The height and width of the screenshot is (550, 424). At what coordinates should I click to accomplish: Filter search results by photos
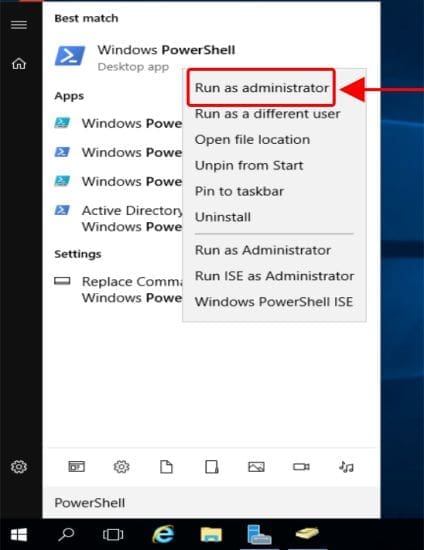[x=256, y=467]
